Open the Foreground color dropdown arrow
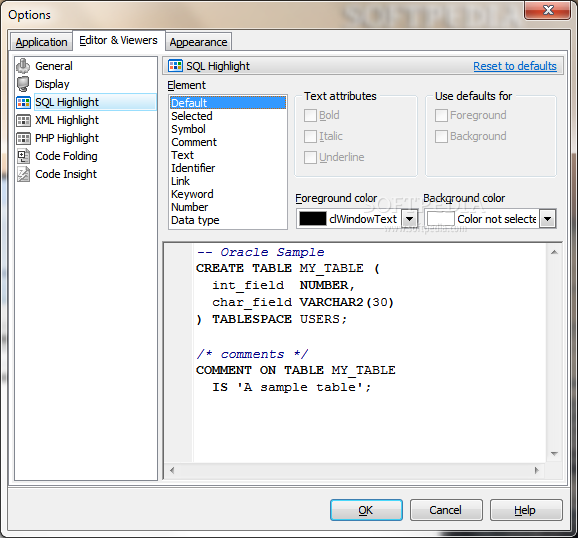Screen dimensions: 578x538 tap(409, 219)
